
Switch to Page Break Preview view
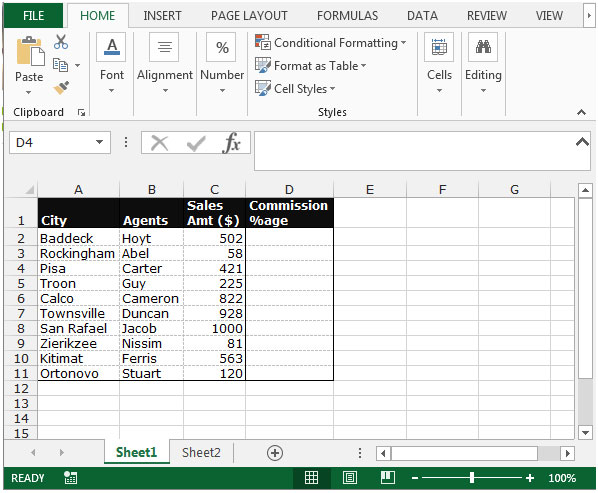click(x=387, y=478)
